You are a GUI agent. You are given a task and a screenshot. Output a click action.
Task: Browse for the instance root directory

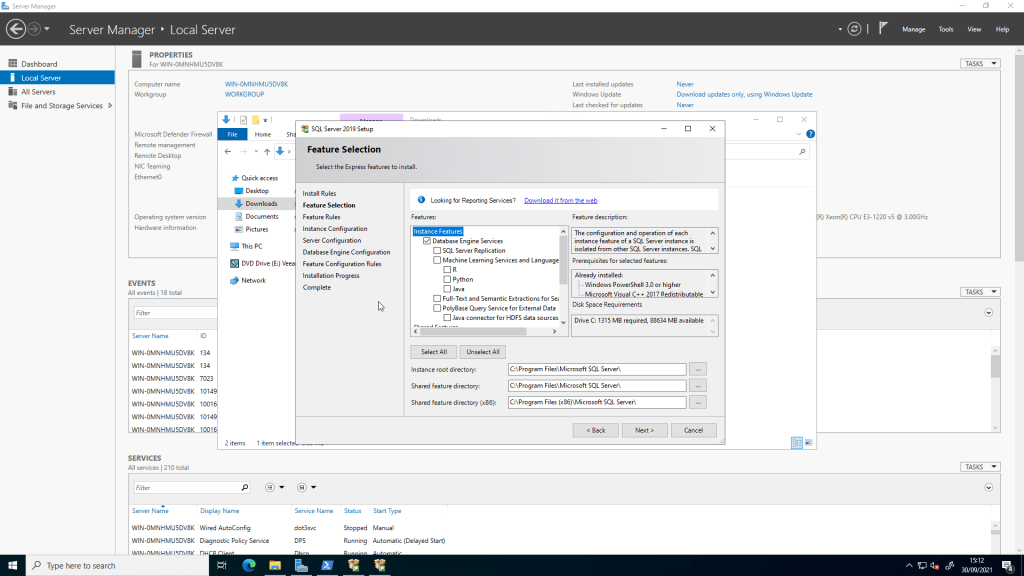pos(698,369)
